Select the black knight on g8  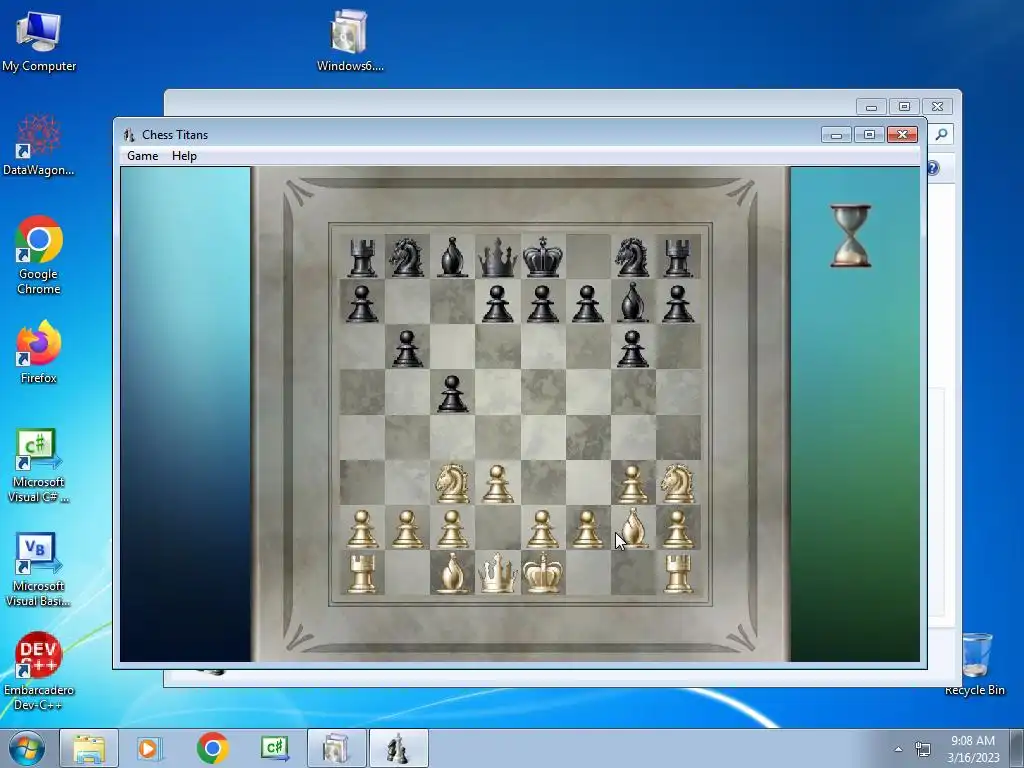[x=633, y=257]
